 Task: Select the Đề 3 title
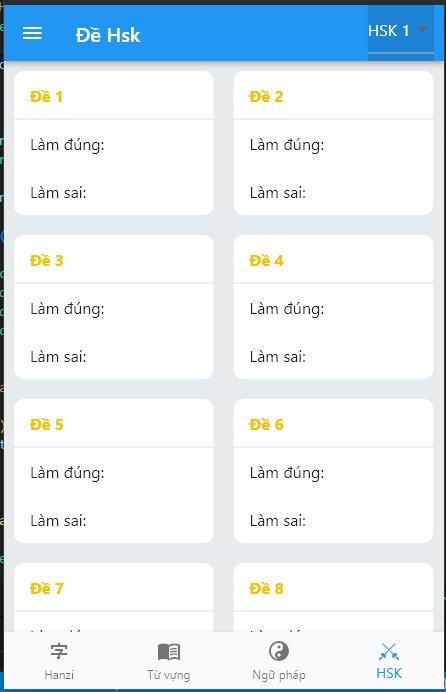[47, 260]
